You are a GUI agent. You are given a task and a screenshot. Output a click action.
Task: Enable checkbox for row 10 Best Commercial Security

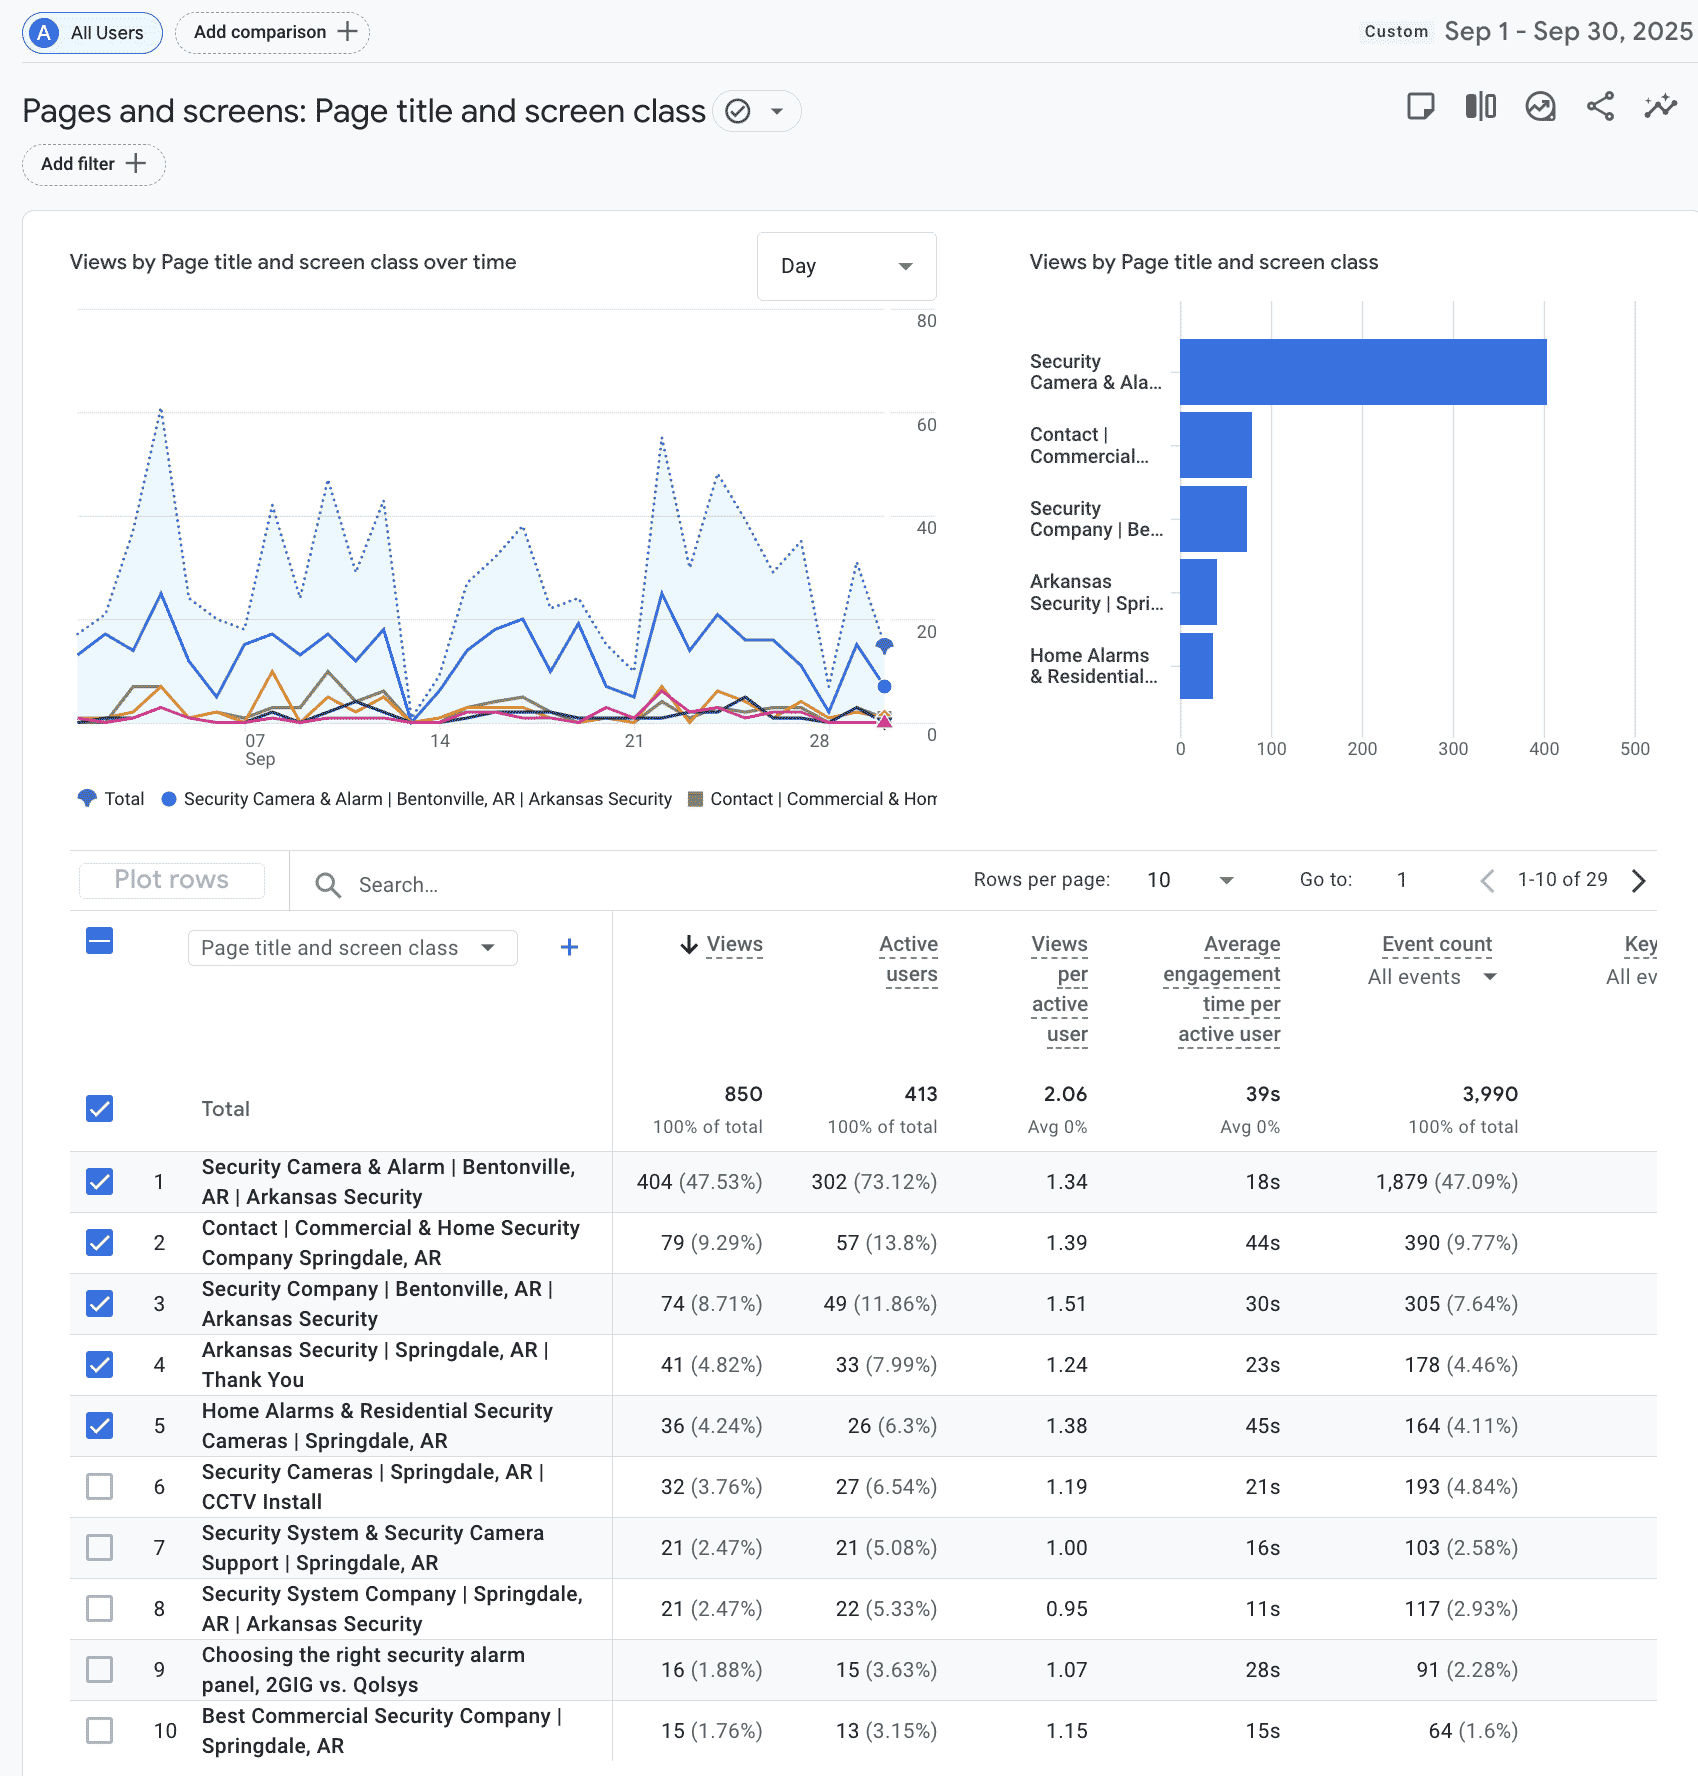(x=100, y=1731)
